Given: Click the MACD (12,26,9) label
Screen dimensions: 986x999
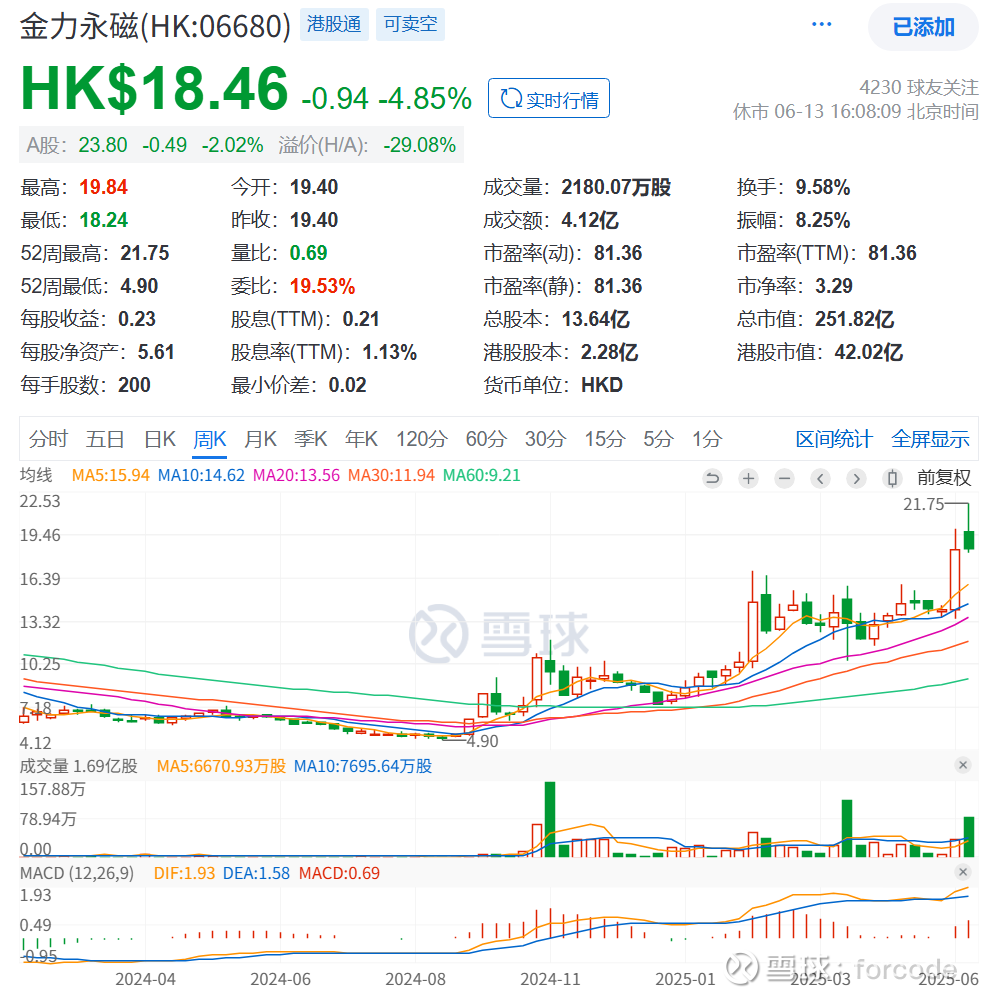Looking at the screenshot, I should coord(77,873).
